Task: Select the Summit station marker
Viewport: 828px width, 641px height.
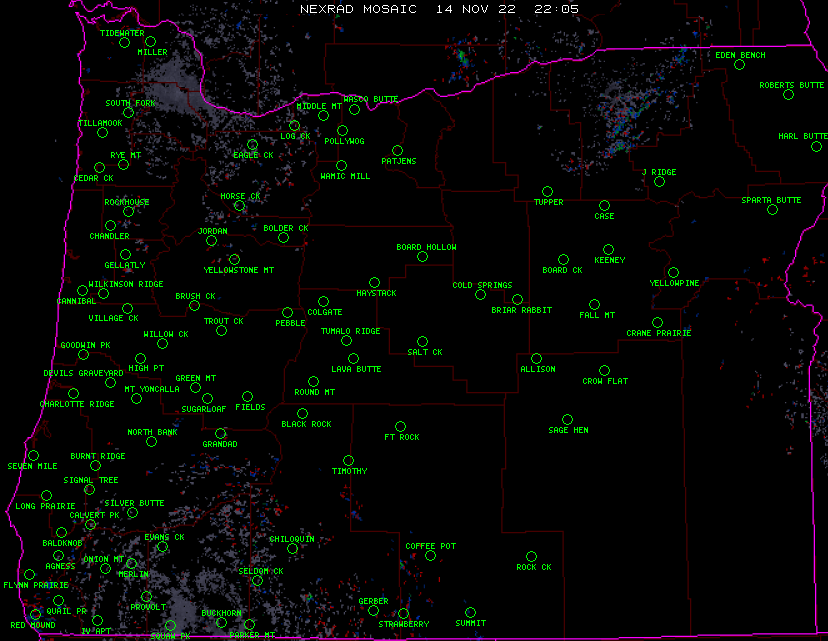Action: (x=470, y=612)
